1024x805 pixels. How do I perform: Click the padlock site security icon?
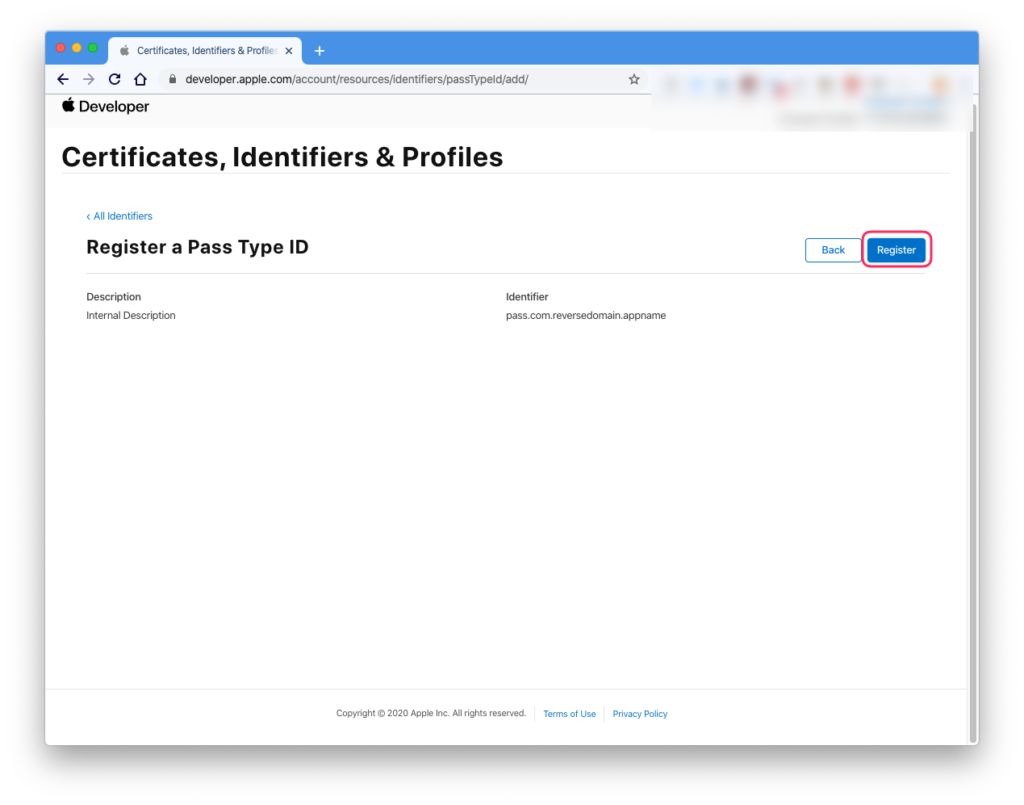(x=172, y=79)
